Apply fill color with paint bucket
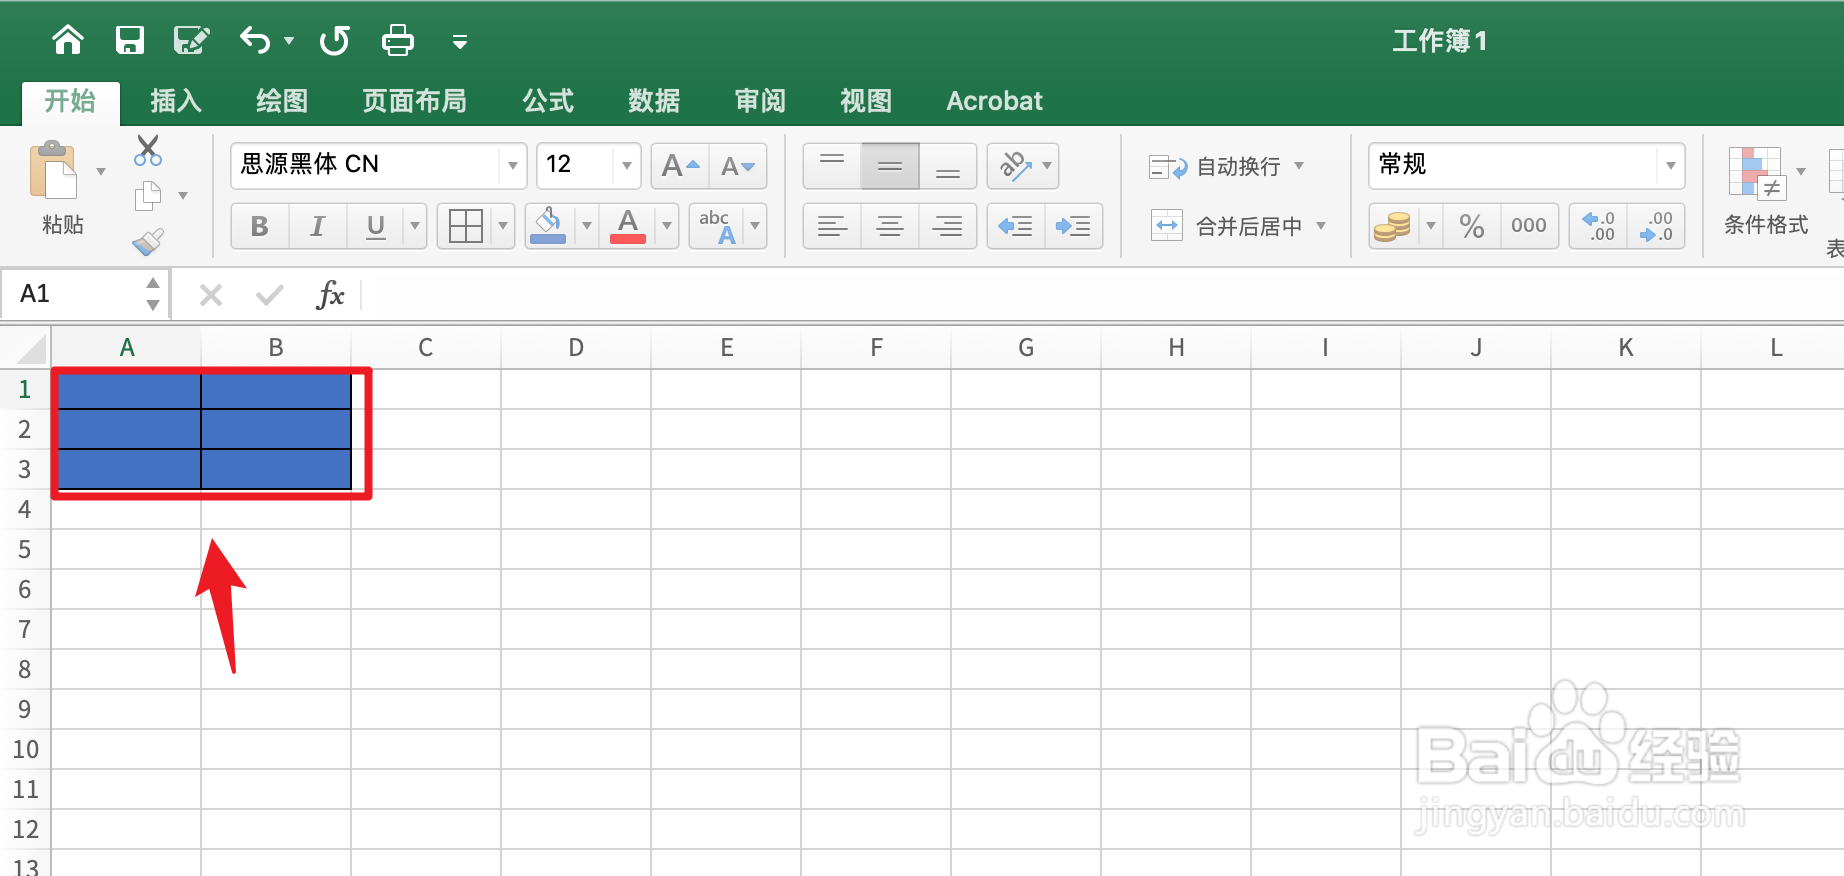Image resolution: width=1844 pixels, height=876 pixels. point(549,226)
